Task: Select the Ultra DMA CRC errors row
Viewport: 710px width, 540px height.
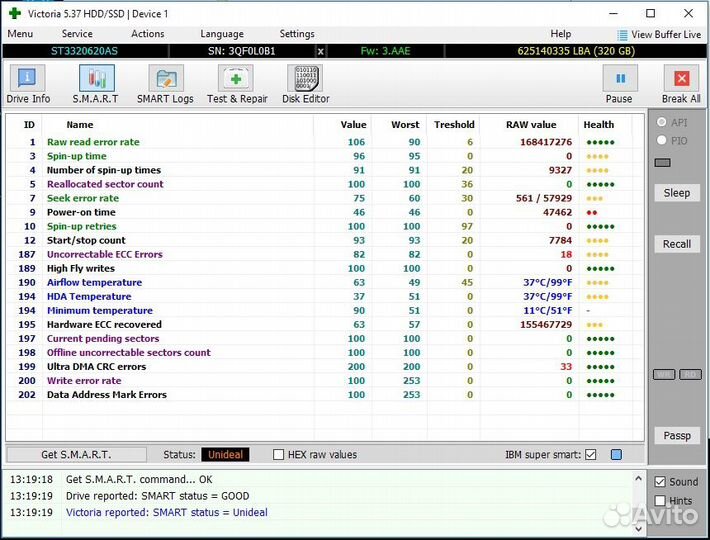Action: click(324, 366)
